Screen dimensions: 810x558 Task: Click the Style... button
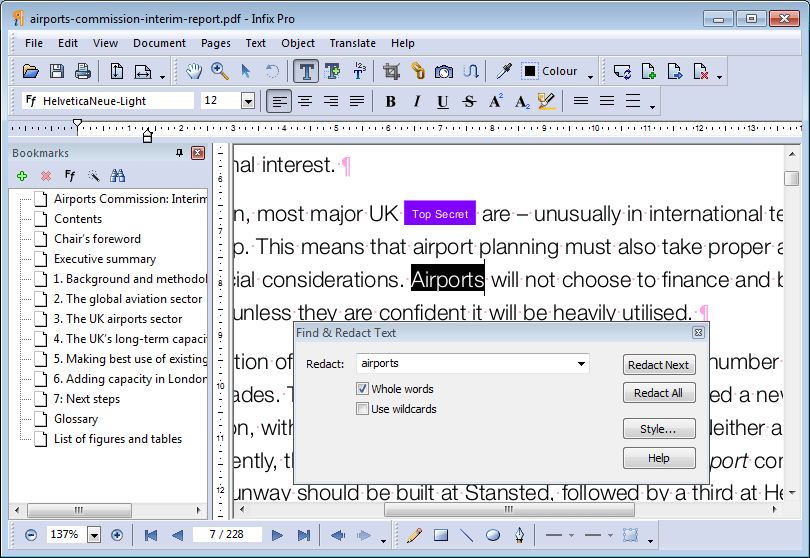(658, 429)
